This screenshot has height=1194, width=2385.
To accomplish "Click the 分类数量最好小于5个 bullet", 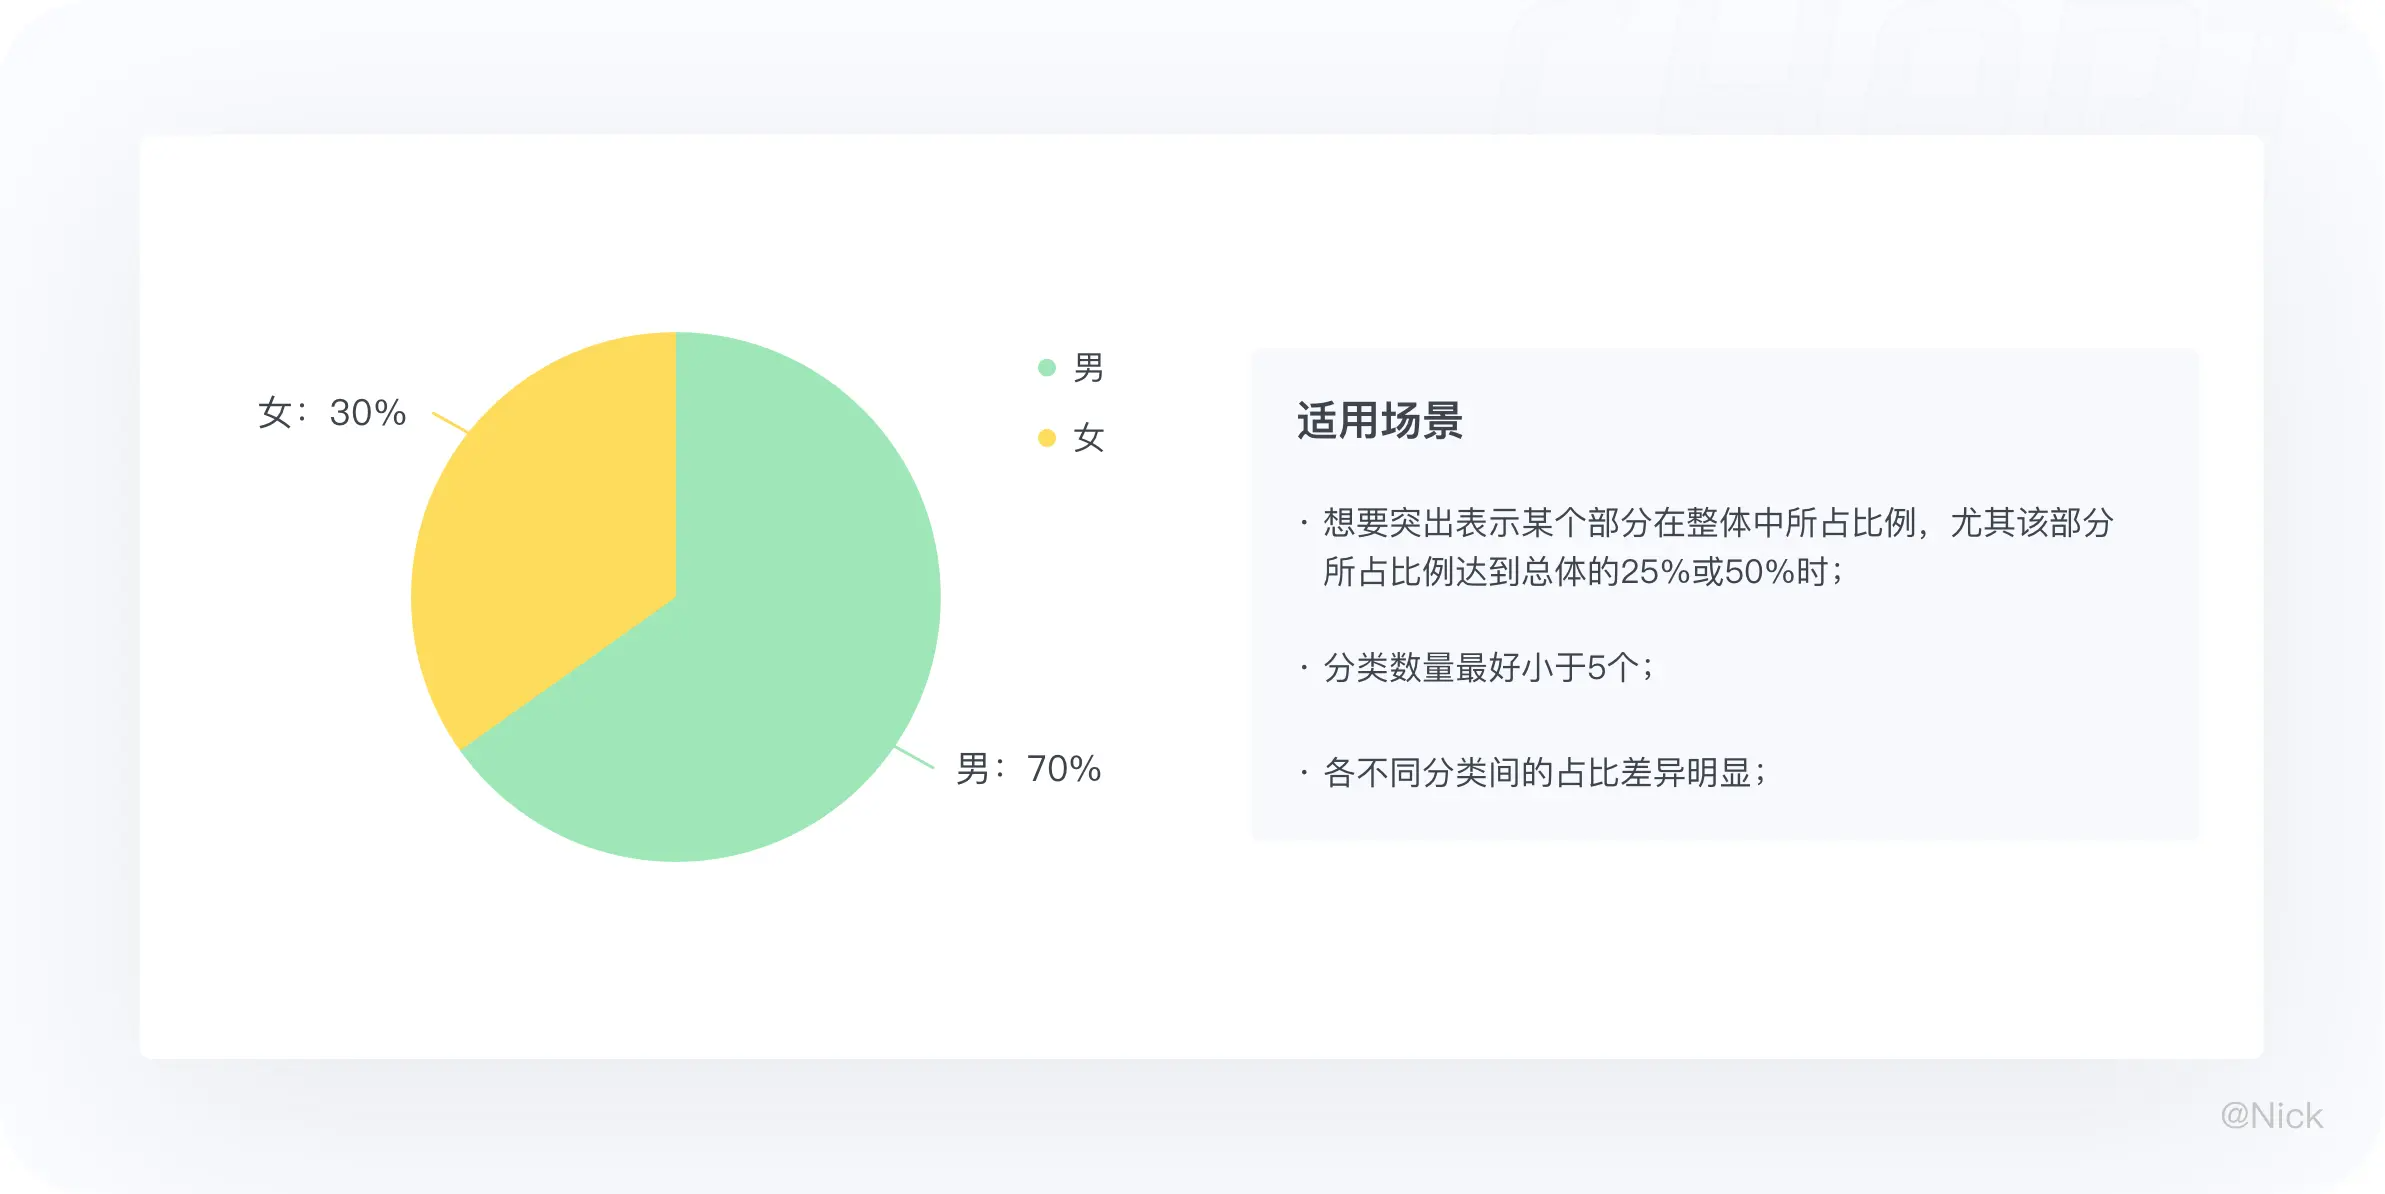I will pyautogui.click(x=1488, y=667).
